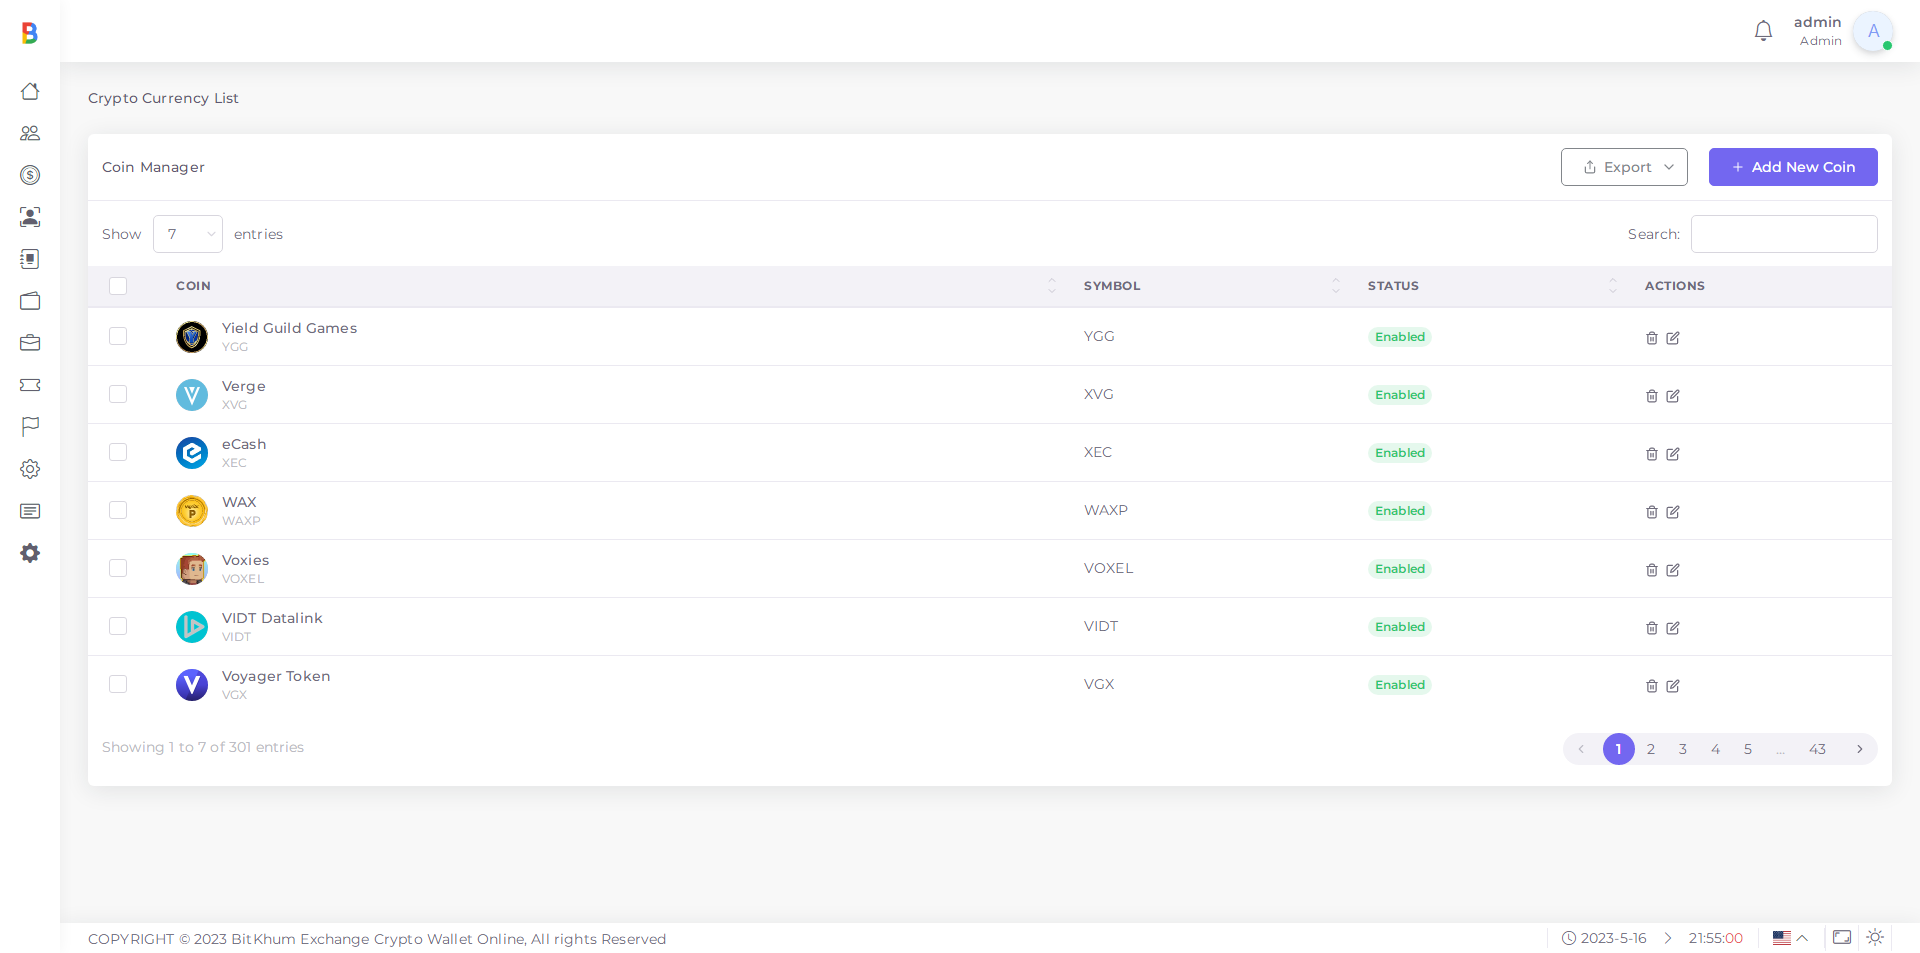The image size is (1920, 953).
Task: Delete the VIDT Datalink coin
Action: [x=1652, y=628]
